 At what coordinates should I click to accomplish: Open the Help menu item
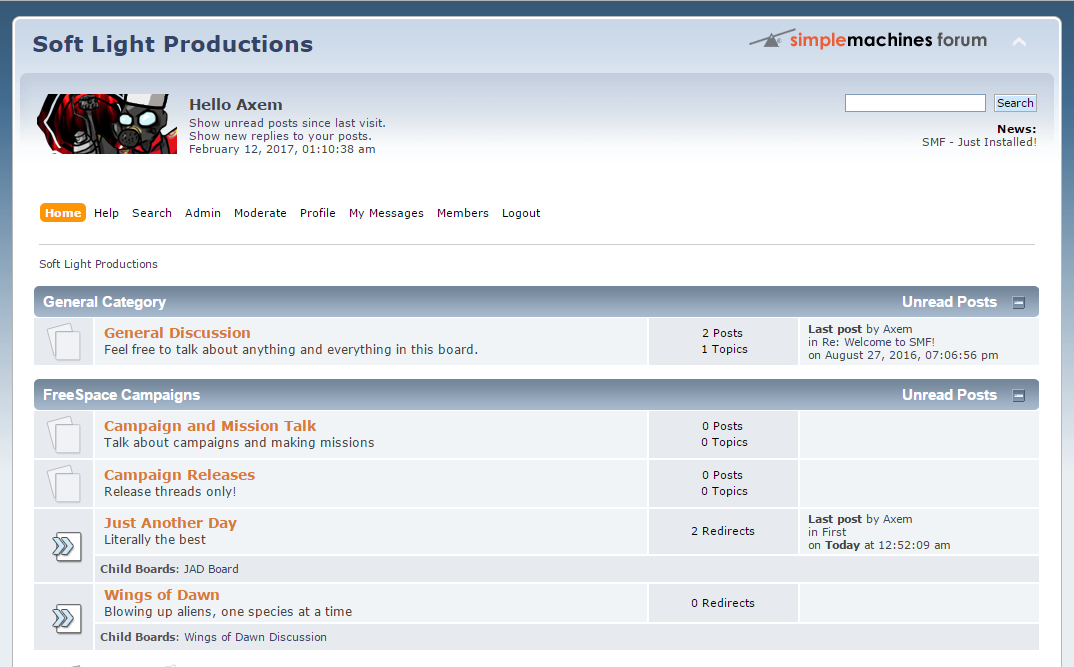(x=106, y=213)
